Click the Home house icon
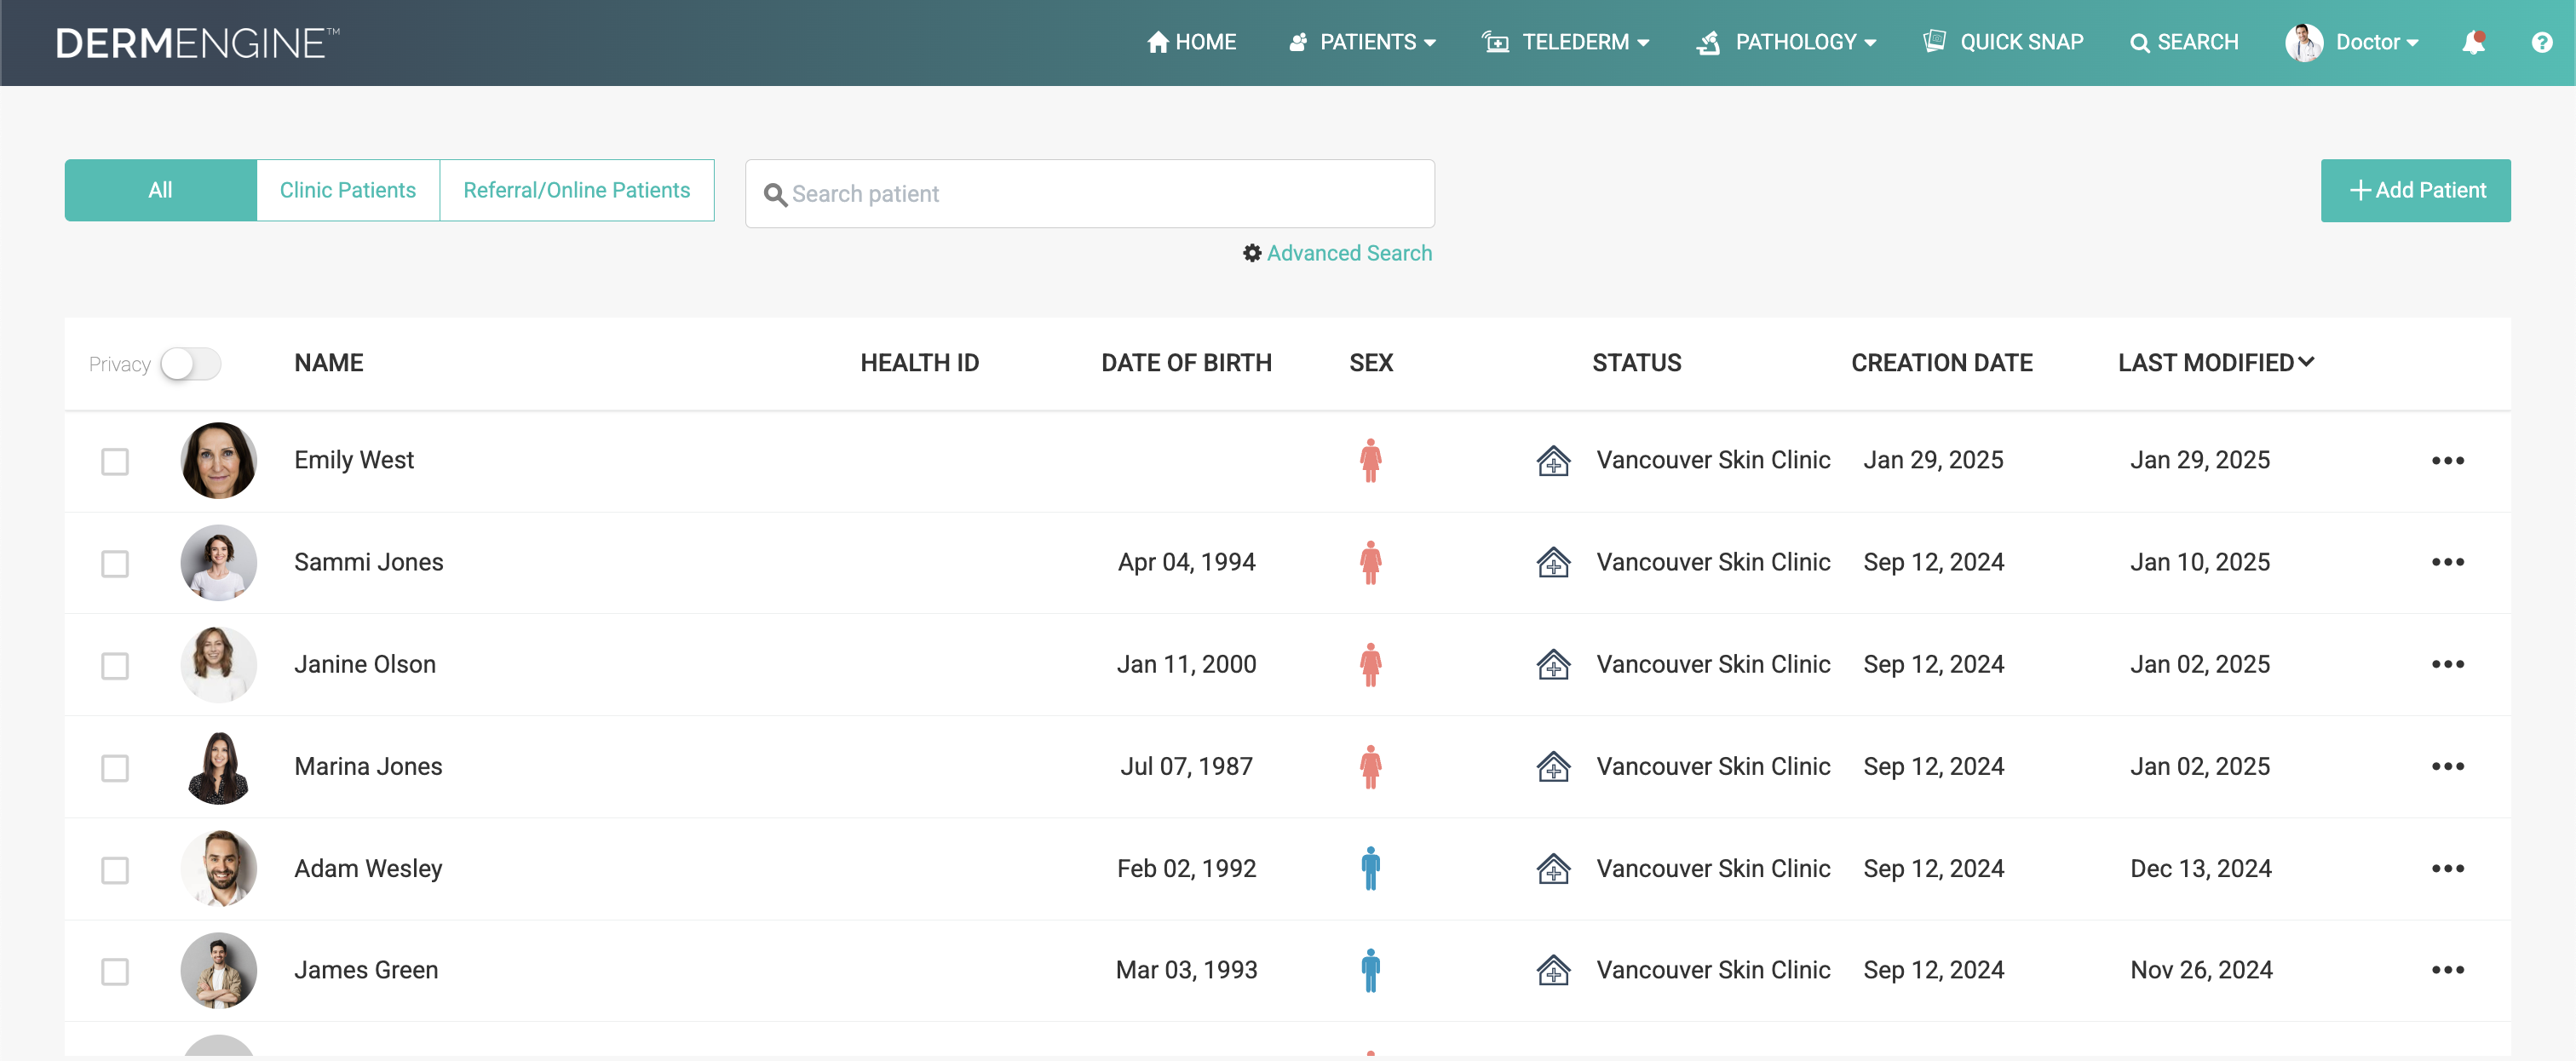The width and height of the screenshot is (2576, 1061). [1157, 42]
